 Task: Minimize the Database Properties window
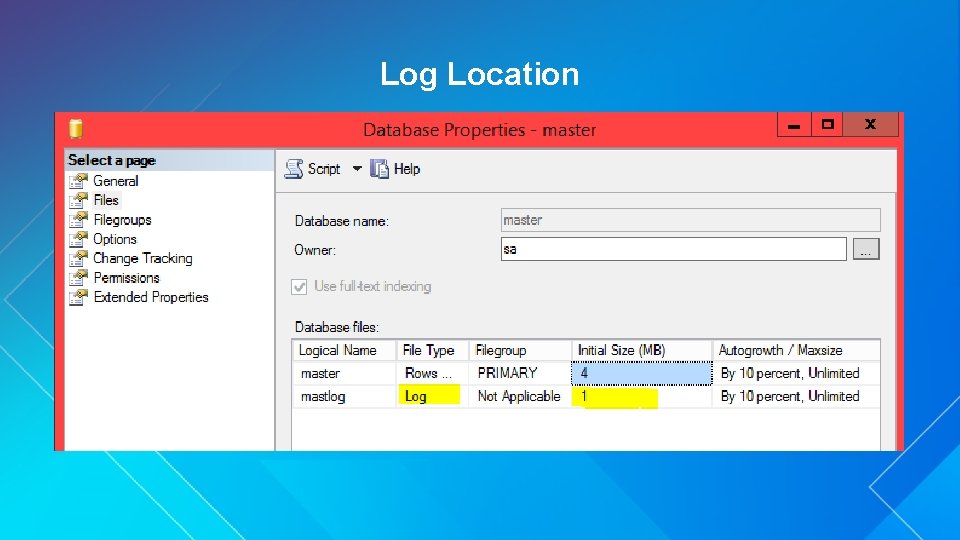(x=794, y=125)
